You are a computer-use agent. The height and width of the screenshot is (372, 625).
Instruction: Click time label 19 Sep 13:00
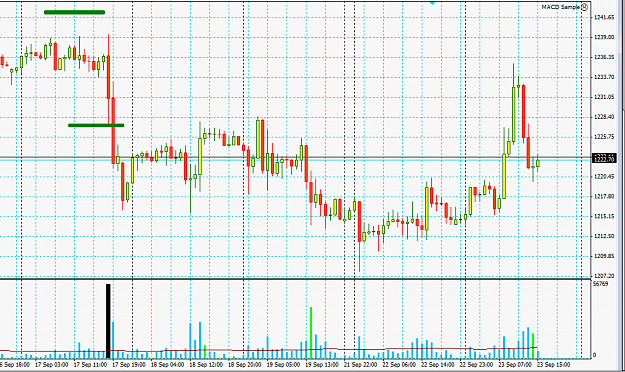click(x=322, y=364)
